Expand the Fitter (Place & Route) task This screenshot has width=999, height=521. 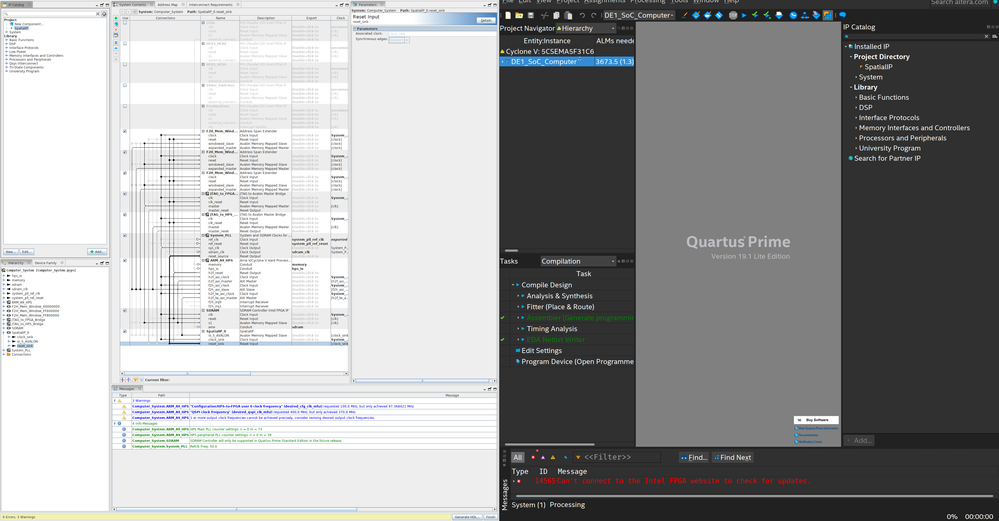518,307
